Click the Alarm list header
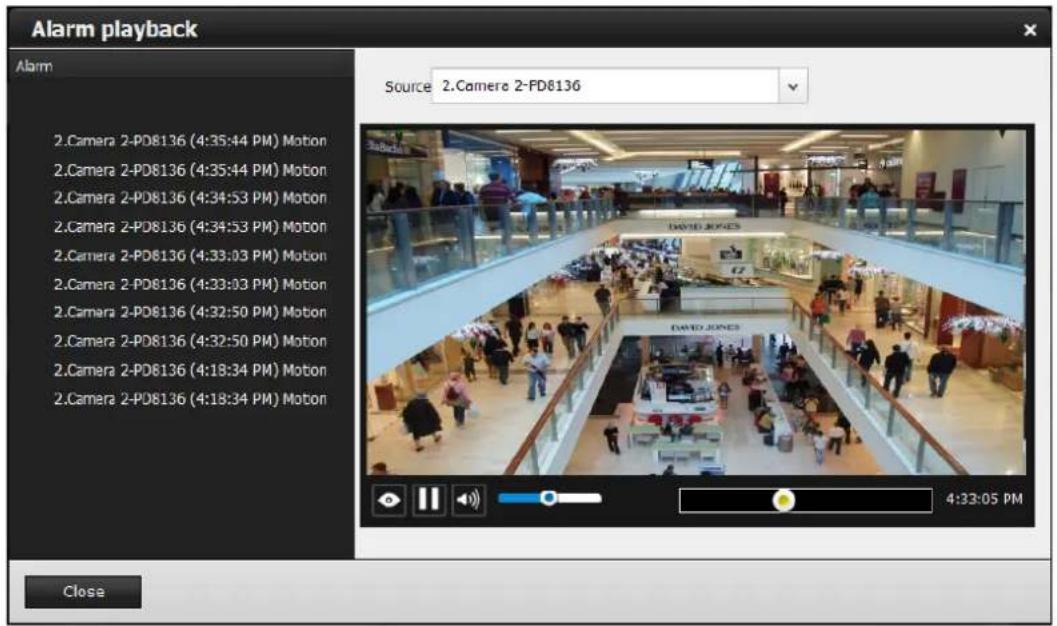Image resolution: width=1057 pixels, height=626 pixels. coord(181,66)
